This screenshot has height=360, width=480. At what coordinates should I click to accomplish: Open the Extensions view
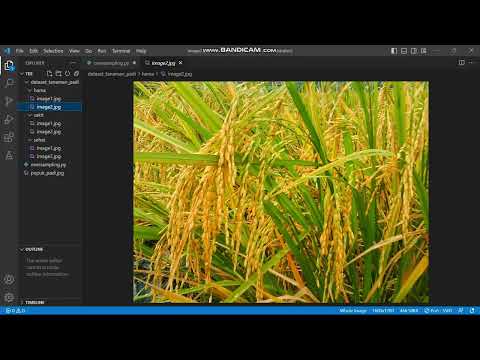9,137
